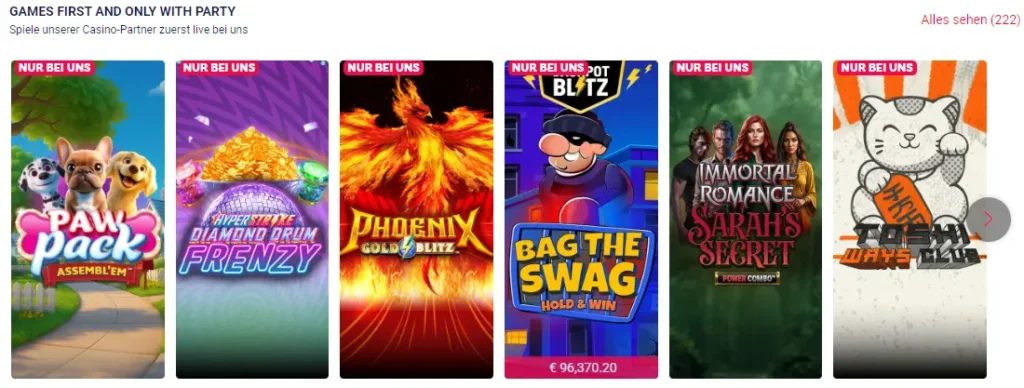The image size is (1024, 388).
Task: Click NUR BEI UNS badge on Phoenix Gold Blitz
Action: click(382, 68)
